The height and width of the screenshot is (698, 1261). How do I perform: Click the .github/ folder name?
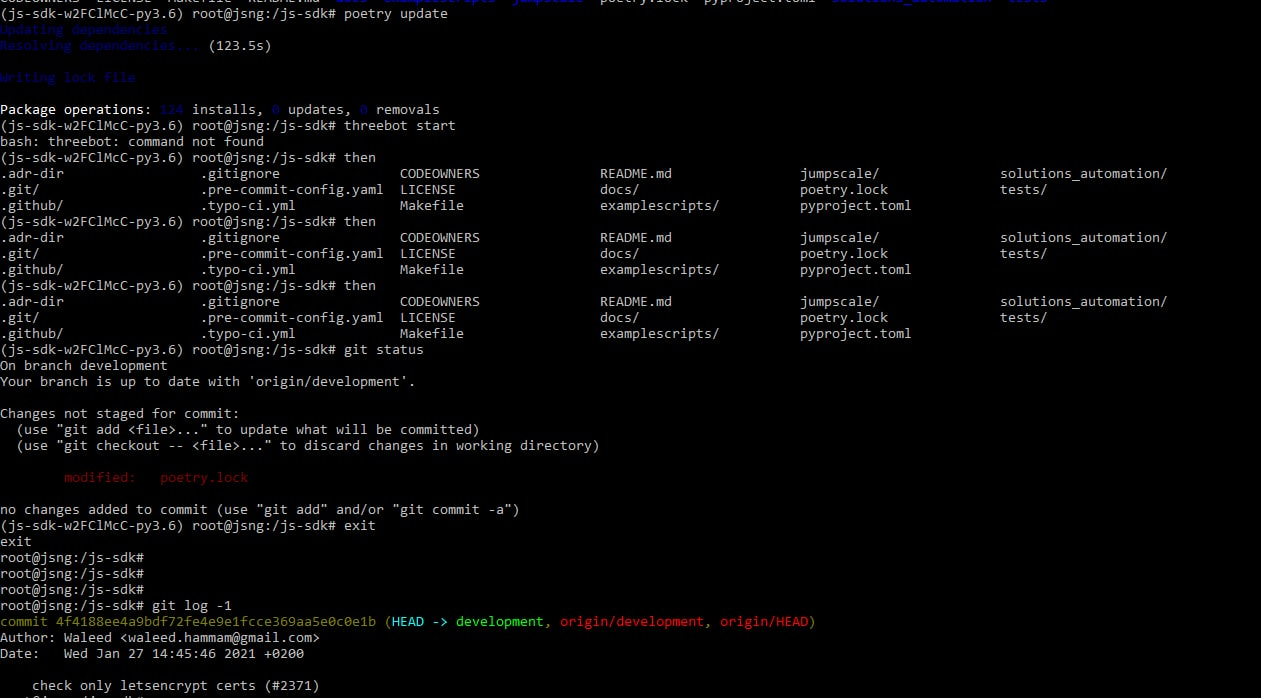pos(31,205)
